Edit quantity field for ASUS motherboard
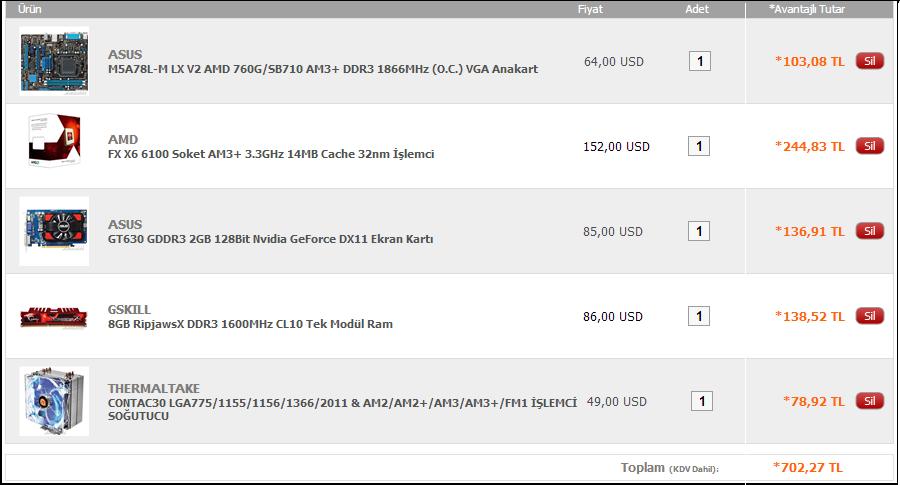This screenshot has width=900, height=485. tap(700, 61)
